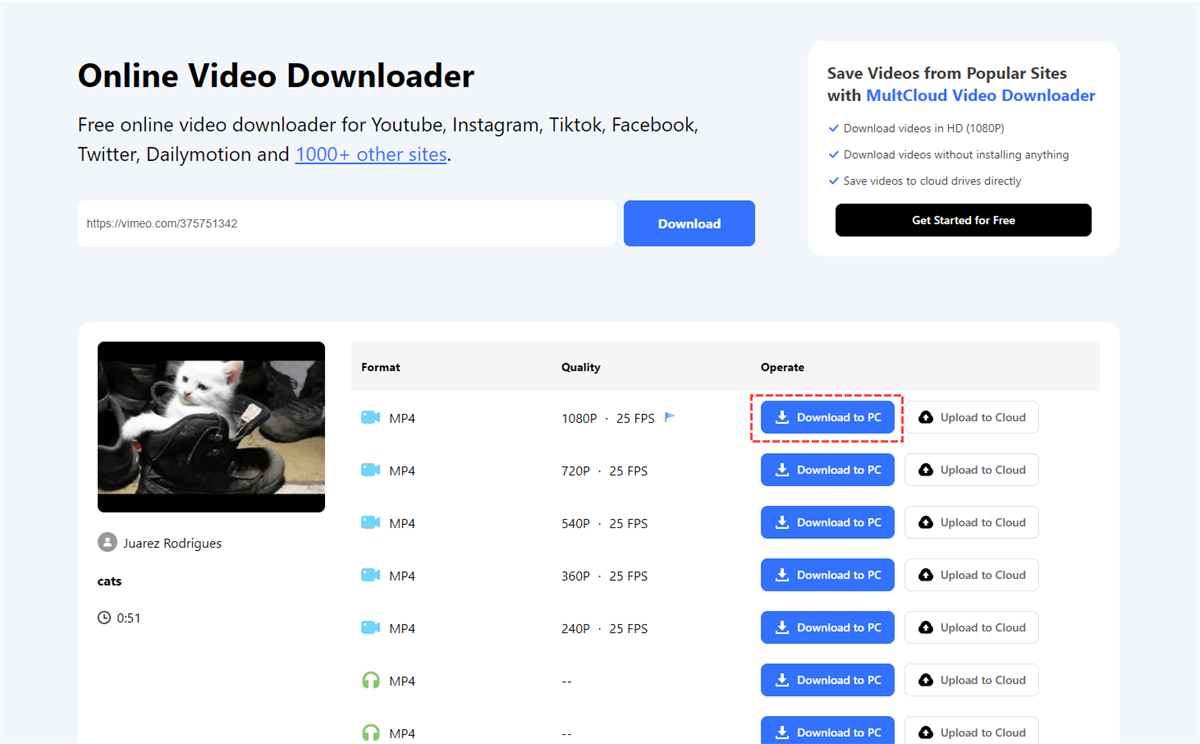
Task: Click the 1080P · 25 FPS quality text
Action: pyautogui.click(x=608, y=418)
